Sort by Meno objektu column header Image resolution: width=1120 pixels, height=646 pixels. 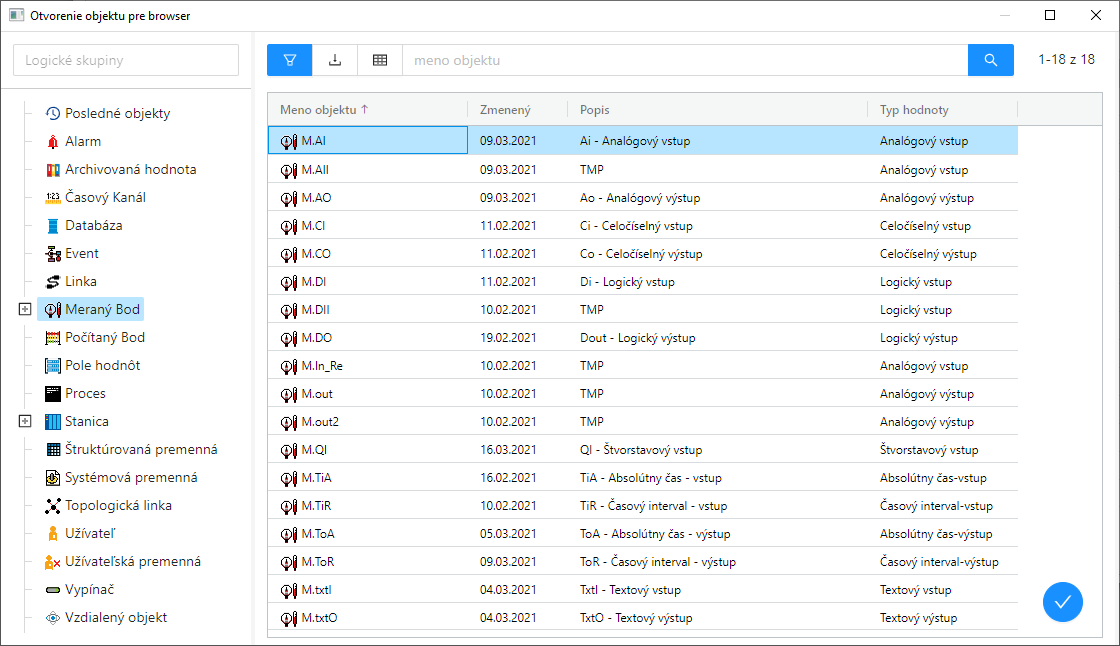(x=323, y=110)
